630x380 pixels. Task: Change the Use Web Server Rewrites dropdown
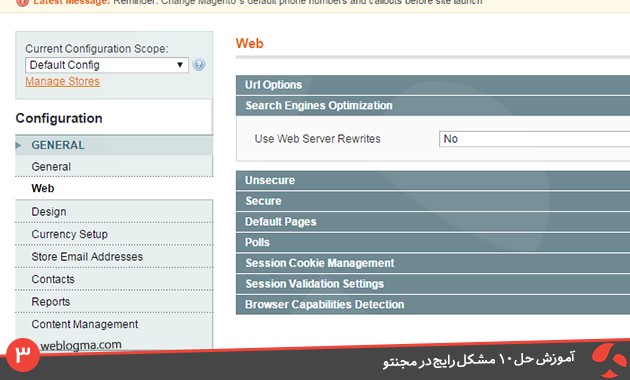[534, 139]
